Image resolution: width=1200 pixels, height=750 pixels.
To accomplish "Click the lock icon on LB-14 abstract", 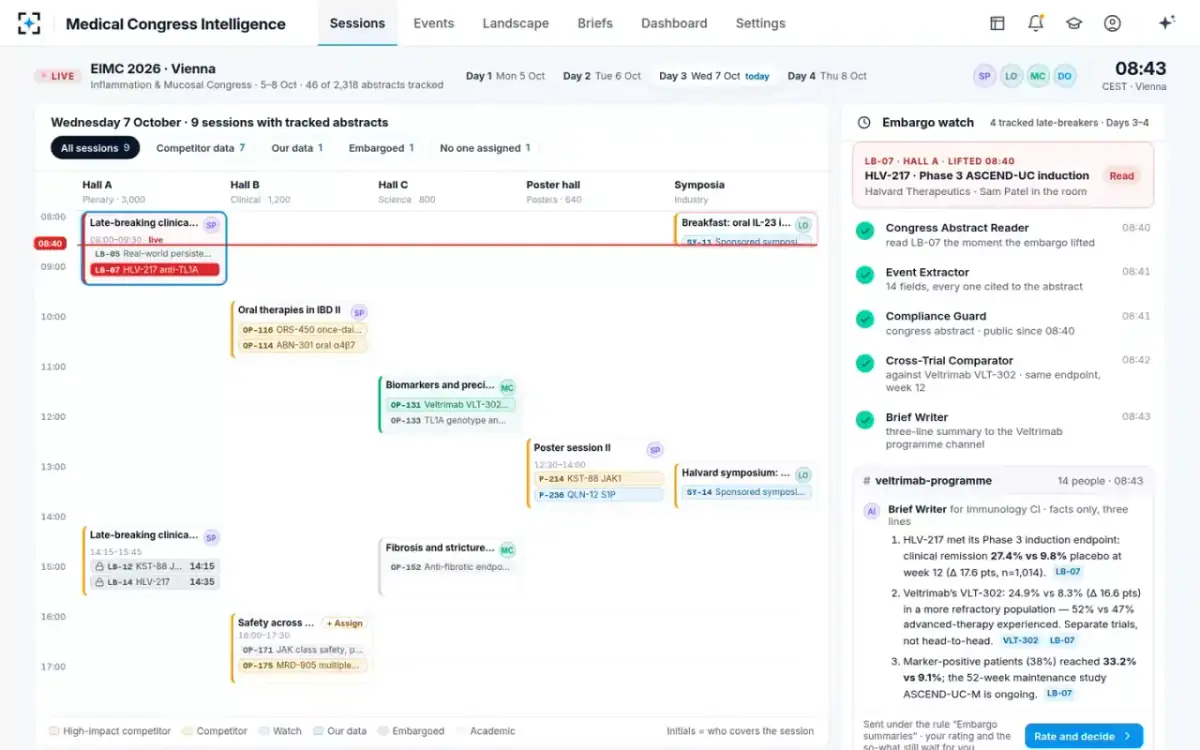I will click(99, 581).
